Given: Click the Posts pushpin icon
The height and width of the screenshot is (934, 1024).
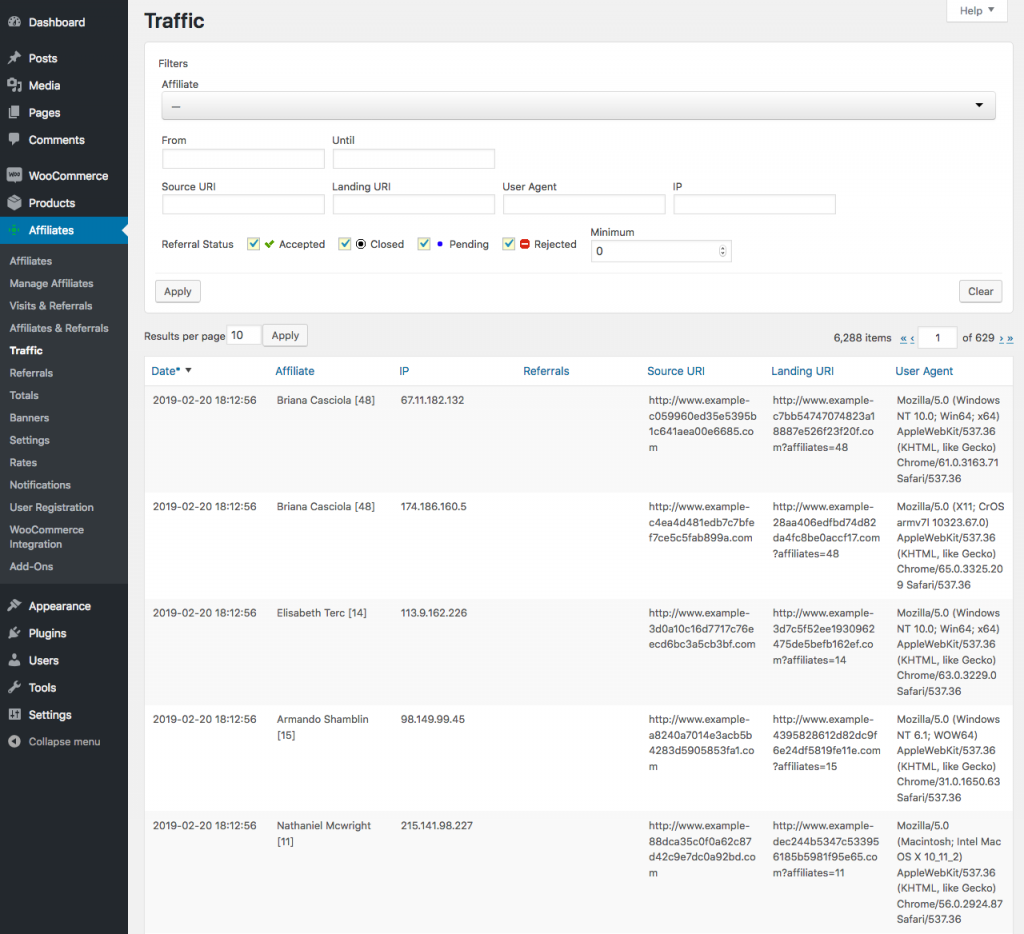Looking at the screenshot, I should tap(14, 58).
